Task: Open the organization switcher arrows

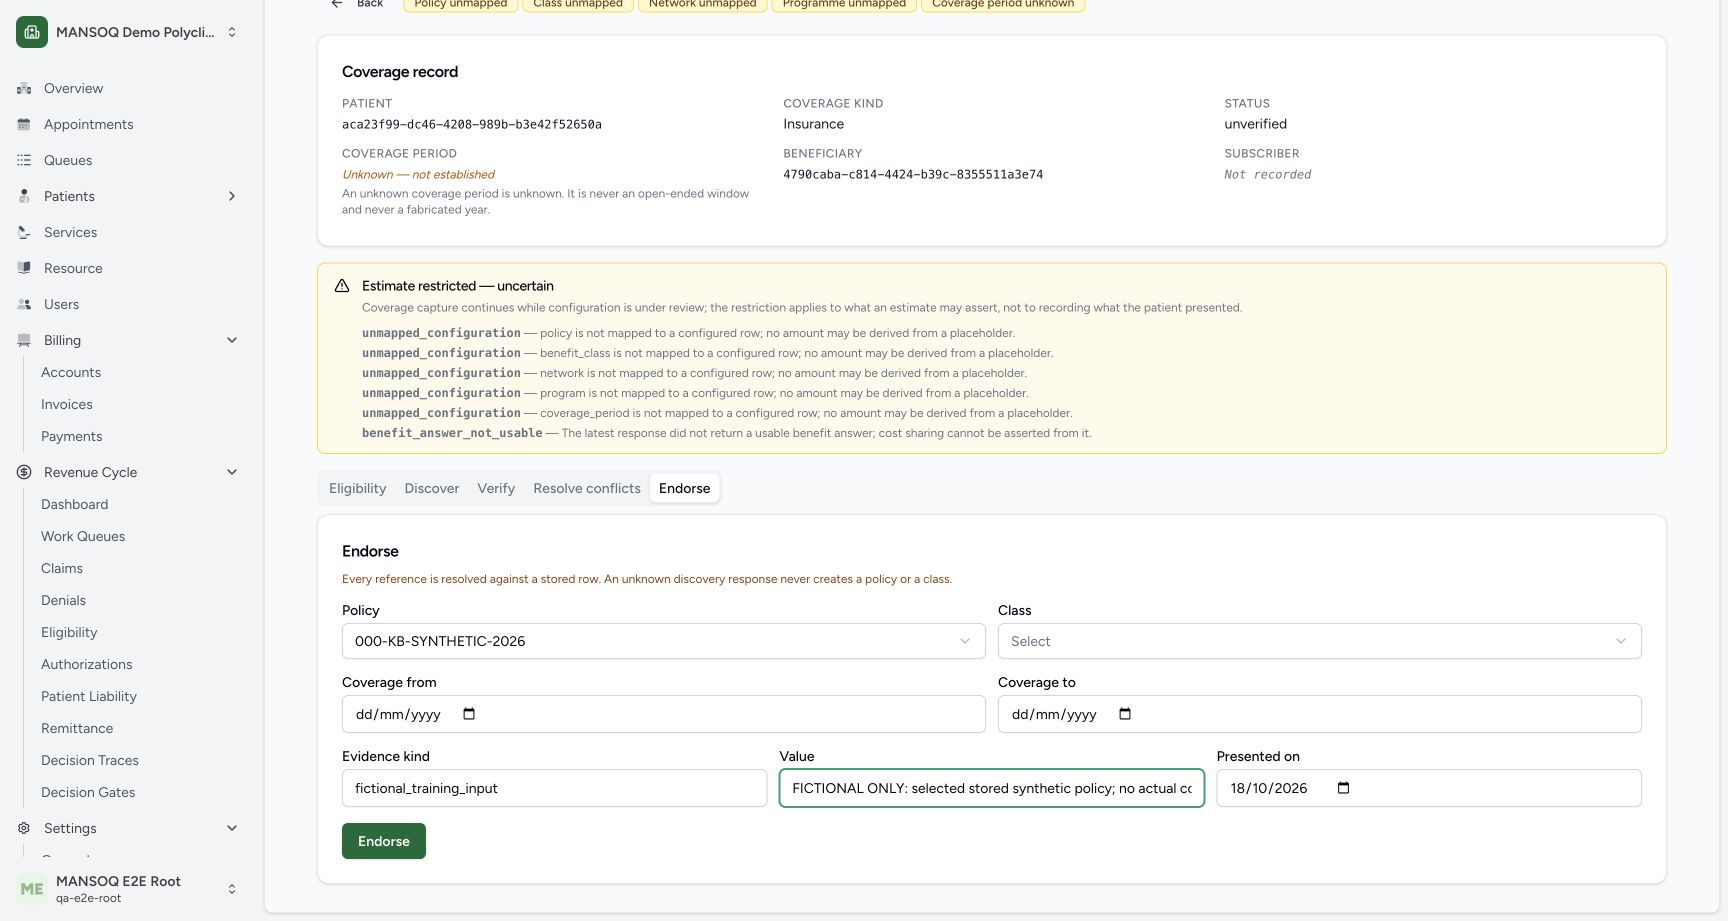Action: click(232, 32)
